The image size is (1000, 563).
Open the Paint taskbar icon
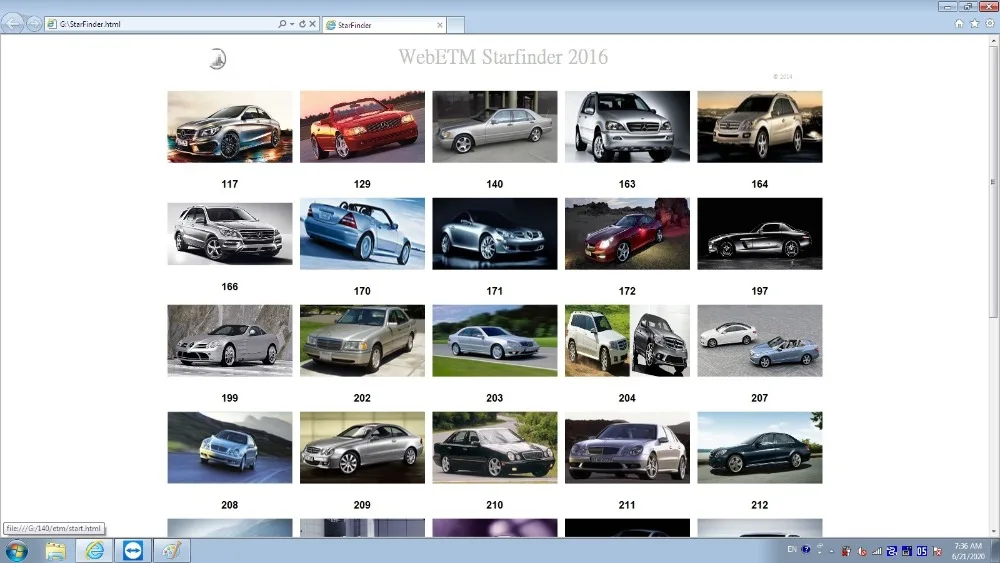pos(171,551)
